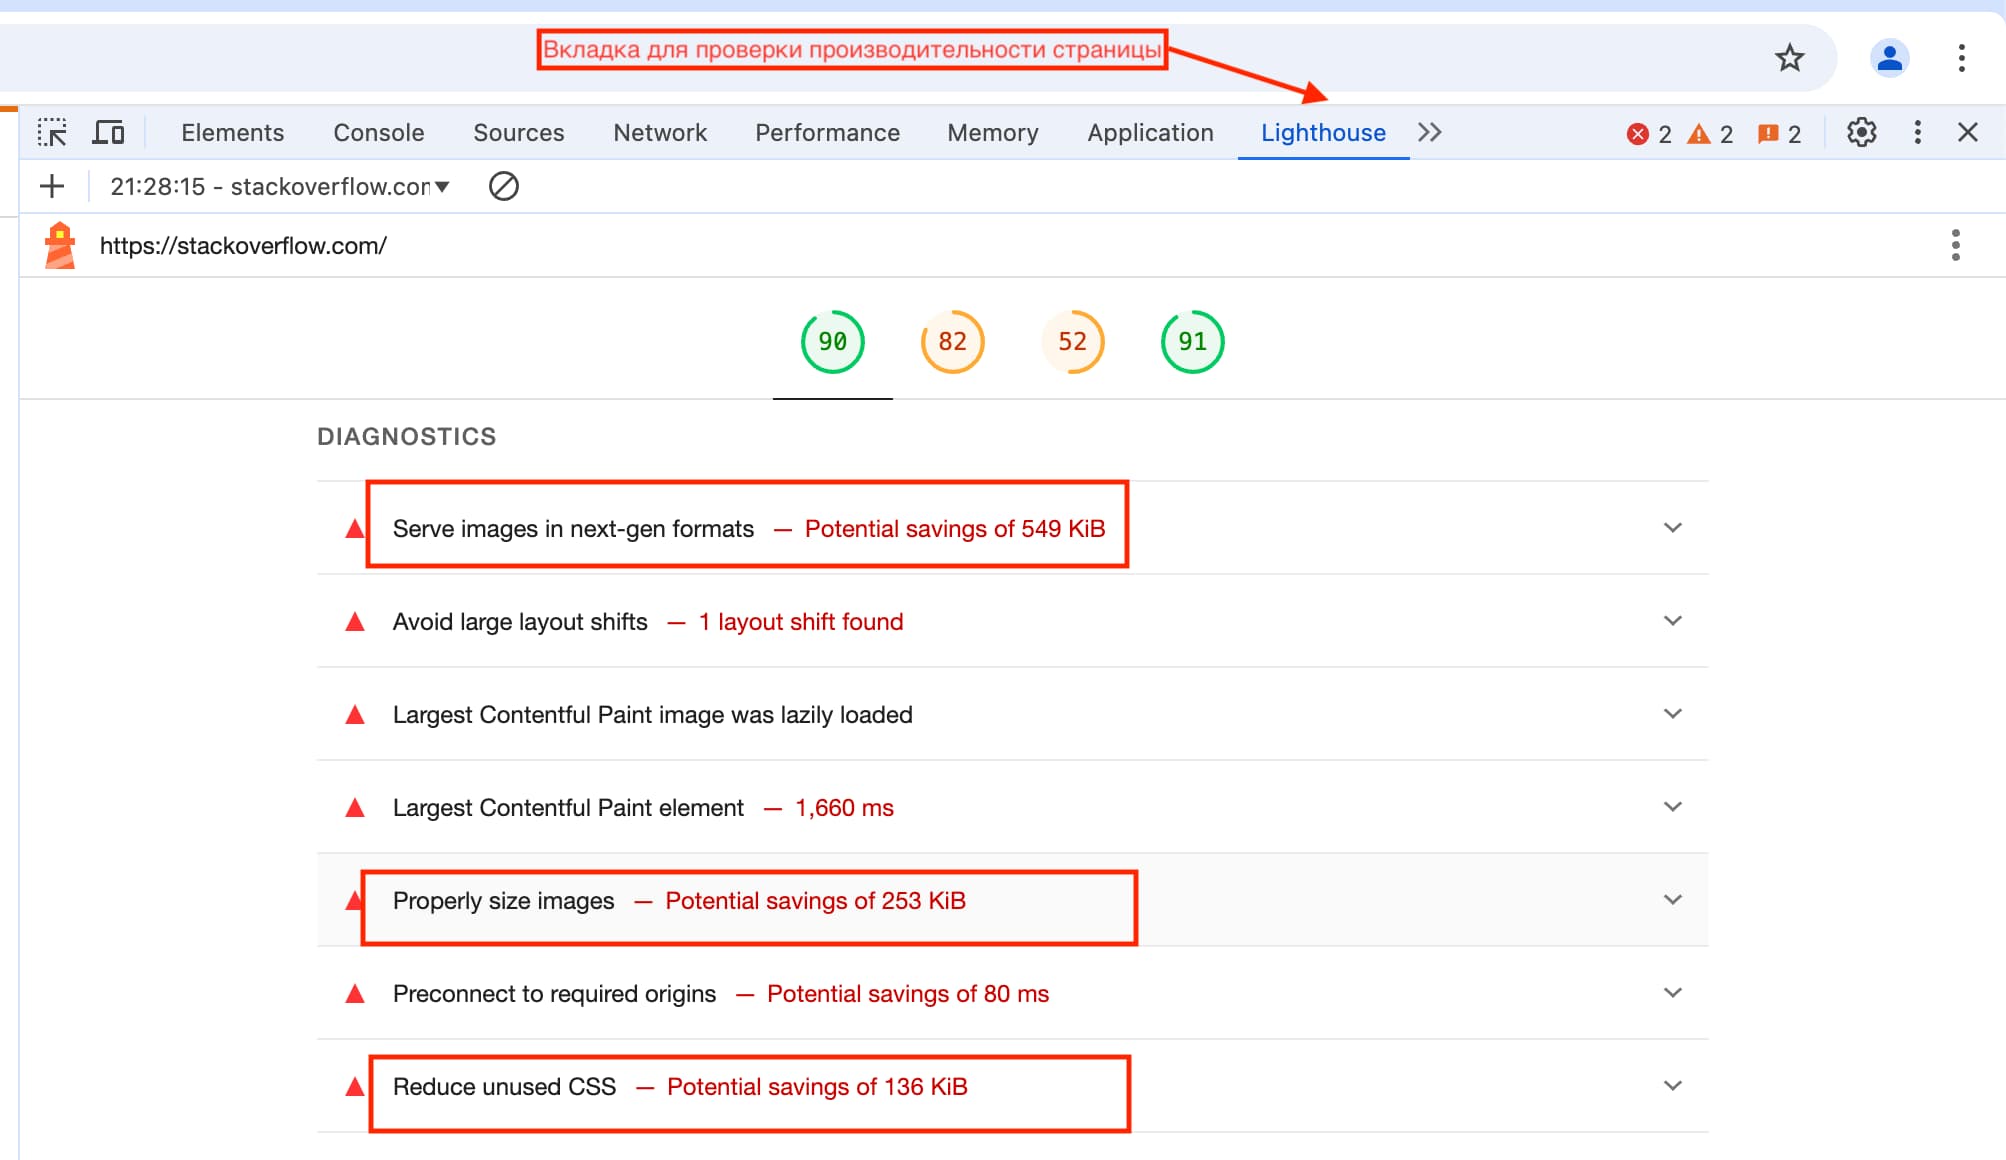The image size is (2006, 1160).
Task: Show more DevTools tabs chevron
Action: tap(1429, 132)
